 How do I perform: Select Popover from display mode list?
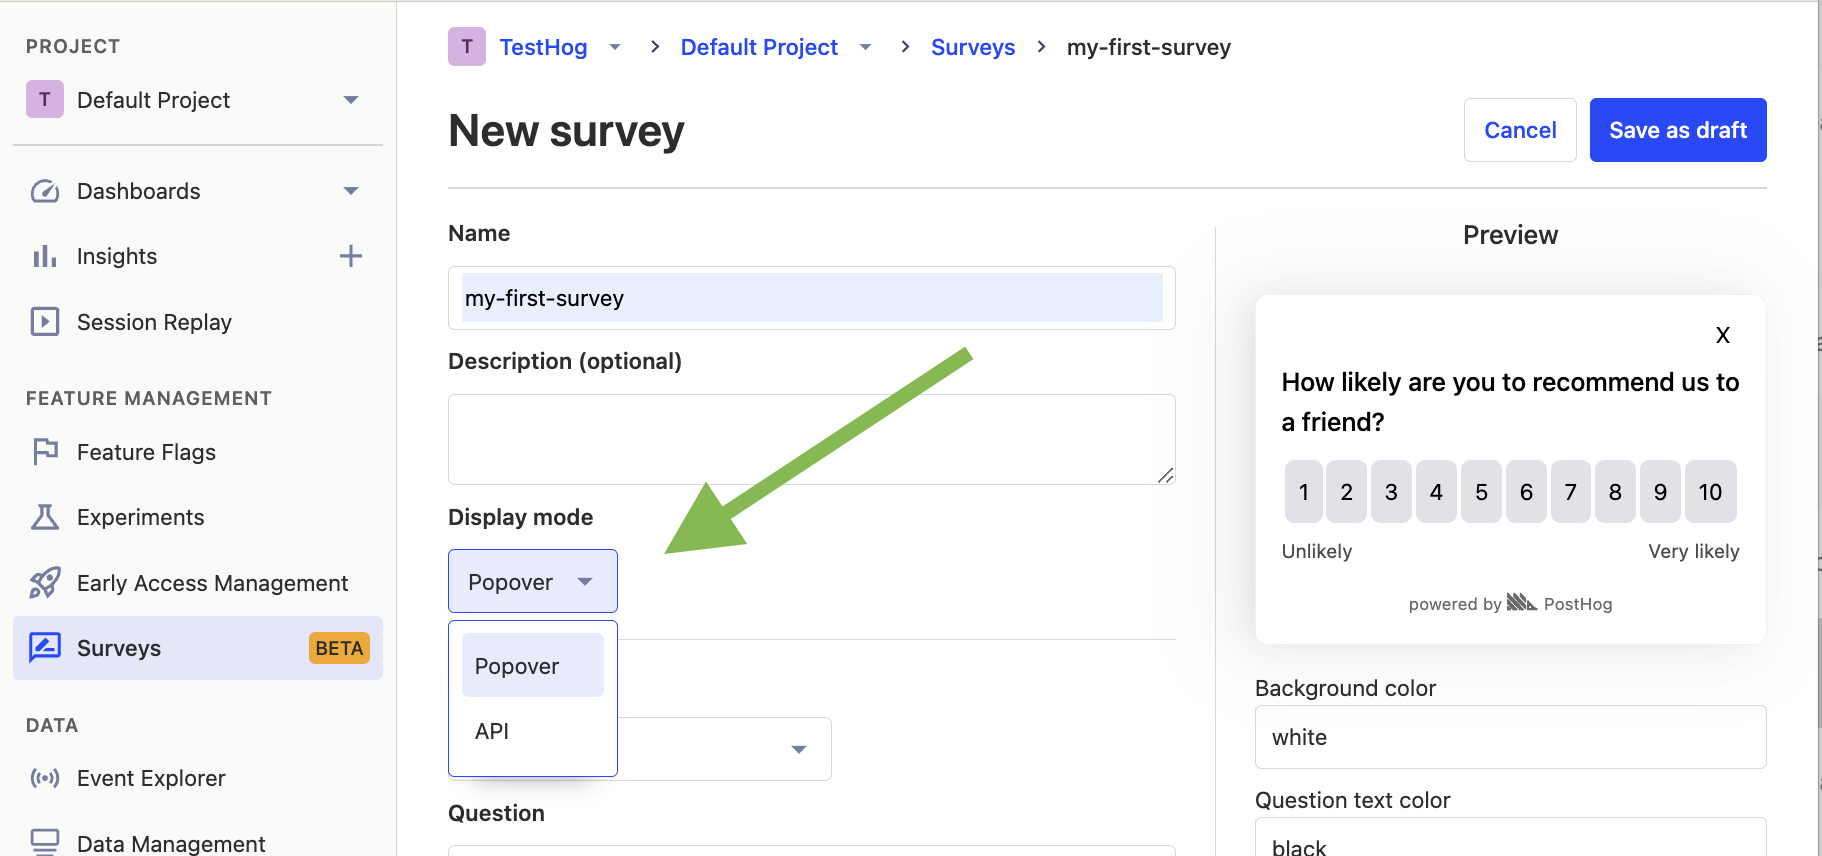click(x=533, y=666)
